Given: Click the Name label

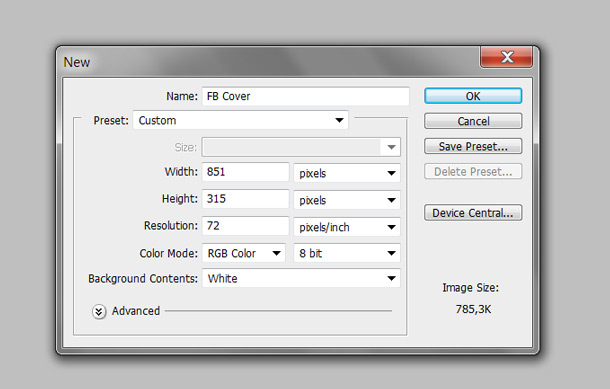Looking at the screenshot, I should pyautogui.click(x=182, y=96).
